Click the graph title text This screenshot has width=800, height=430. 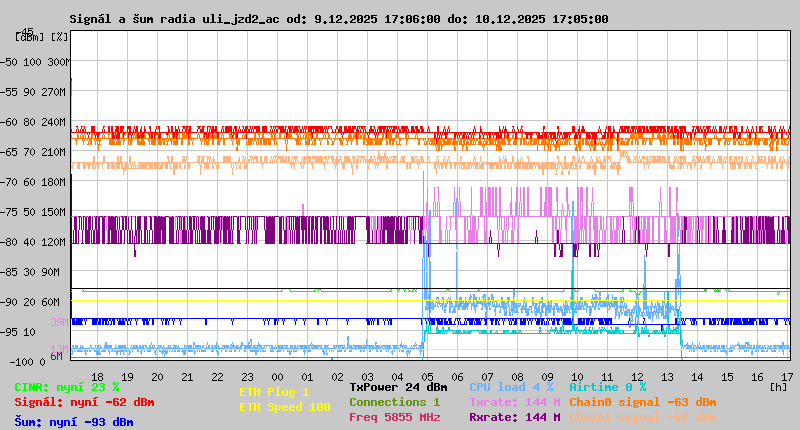[338, 19]
